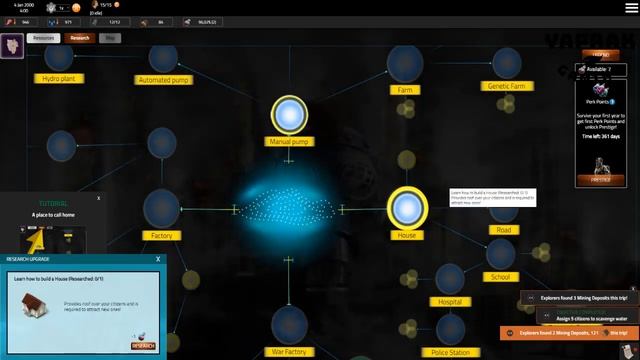Image resolution: width=640 pixels, height=360 pixels.
Task: Select the Factory research node
Action: point(161,208)
